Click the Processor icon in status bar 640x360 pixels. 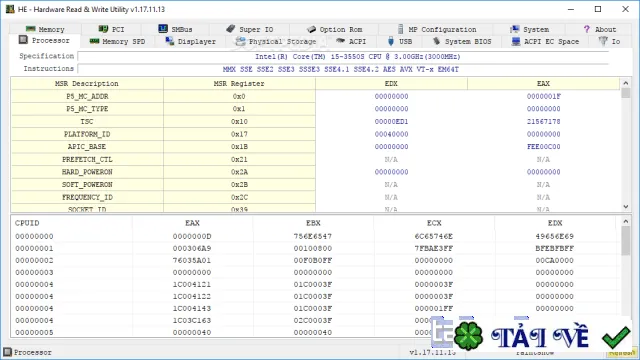(7, 351)
